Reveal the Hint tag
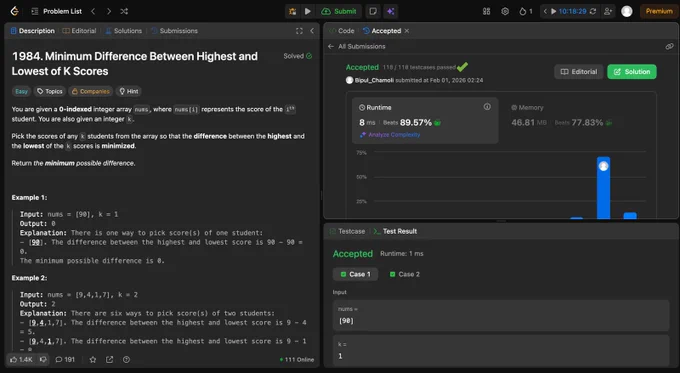The image size is (680, 373). click(x=129, y=91)
